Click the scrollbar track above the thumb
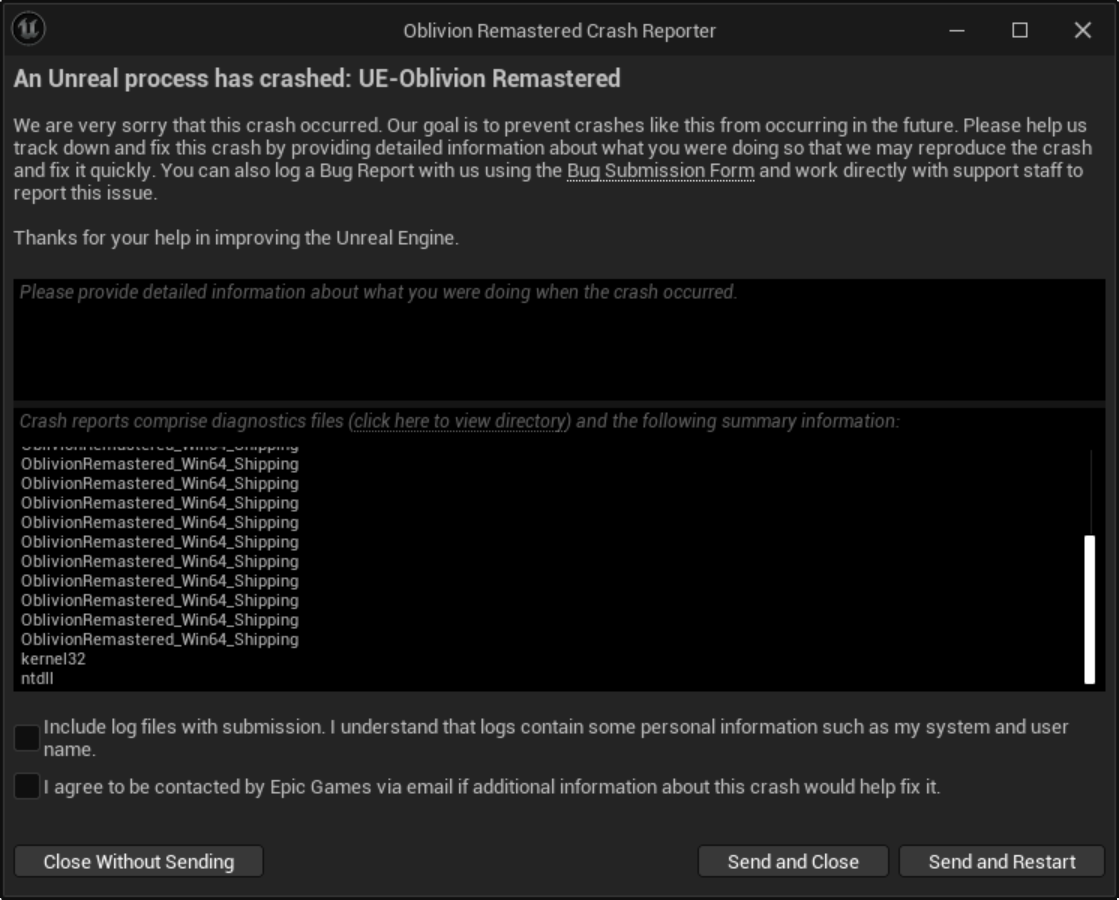Screen dimensions: 1119x900 (1090, 492)
